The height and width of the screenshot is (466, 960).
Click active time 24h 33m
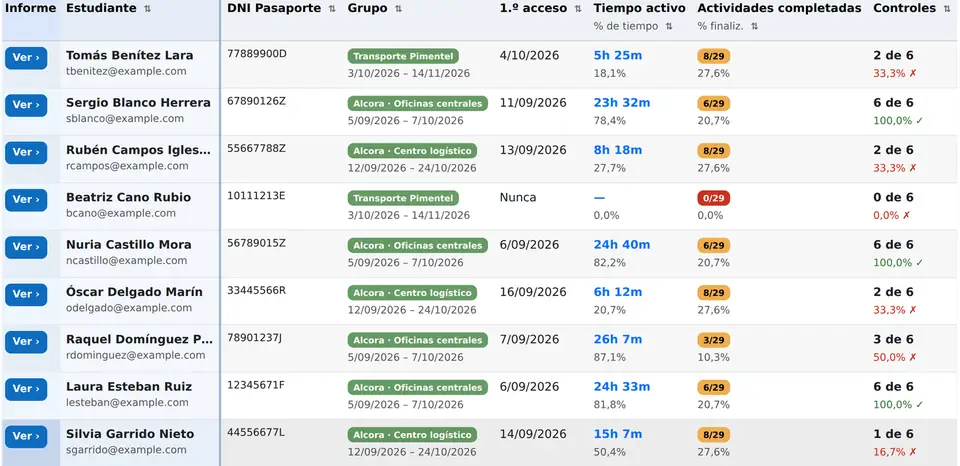coord(622,387)
